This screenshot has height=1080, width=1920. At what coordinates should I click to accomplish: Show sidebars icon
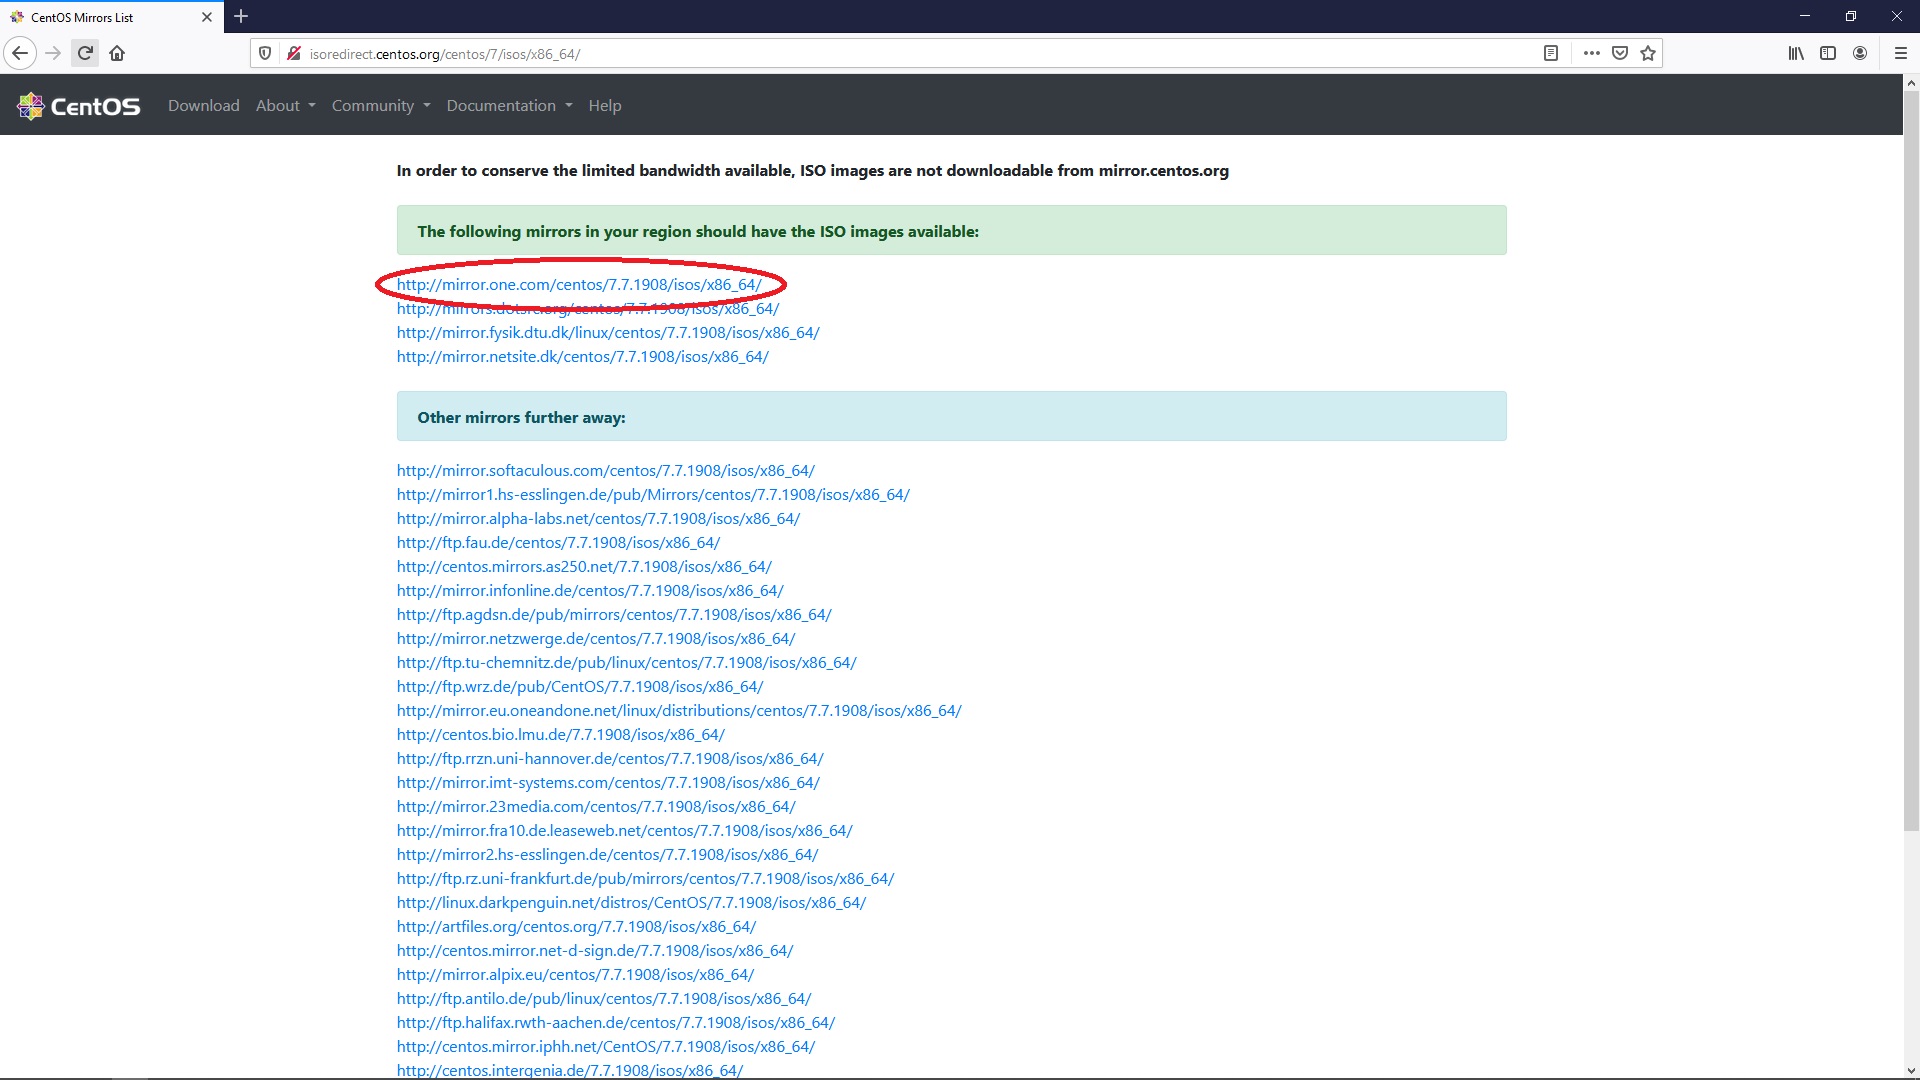pos(1828,53)
